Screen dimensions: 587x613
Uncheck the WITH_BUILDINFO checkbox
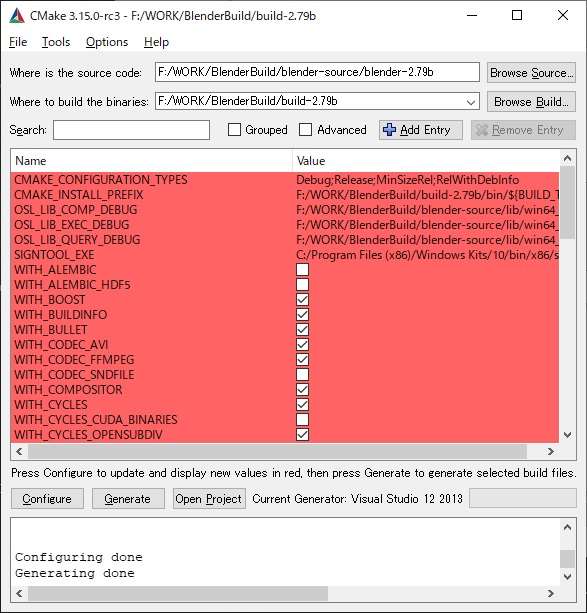point(302,315)
